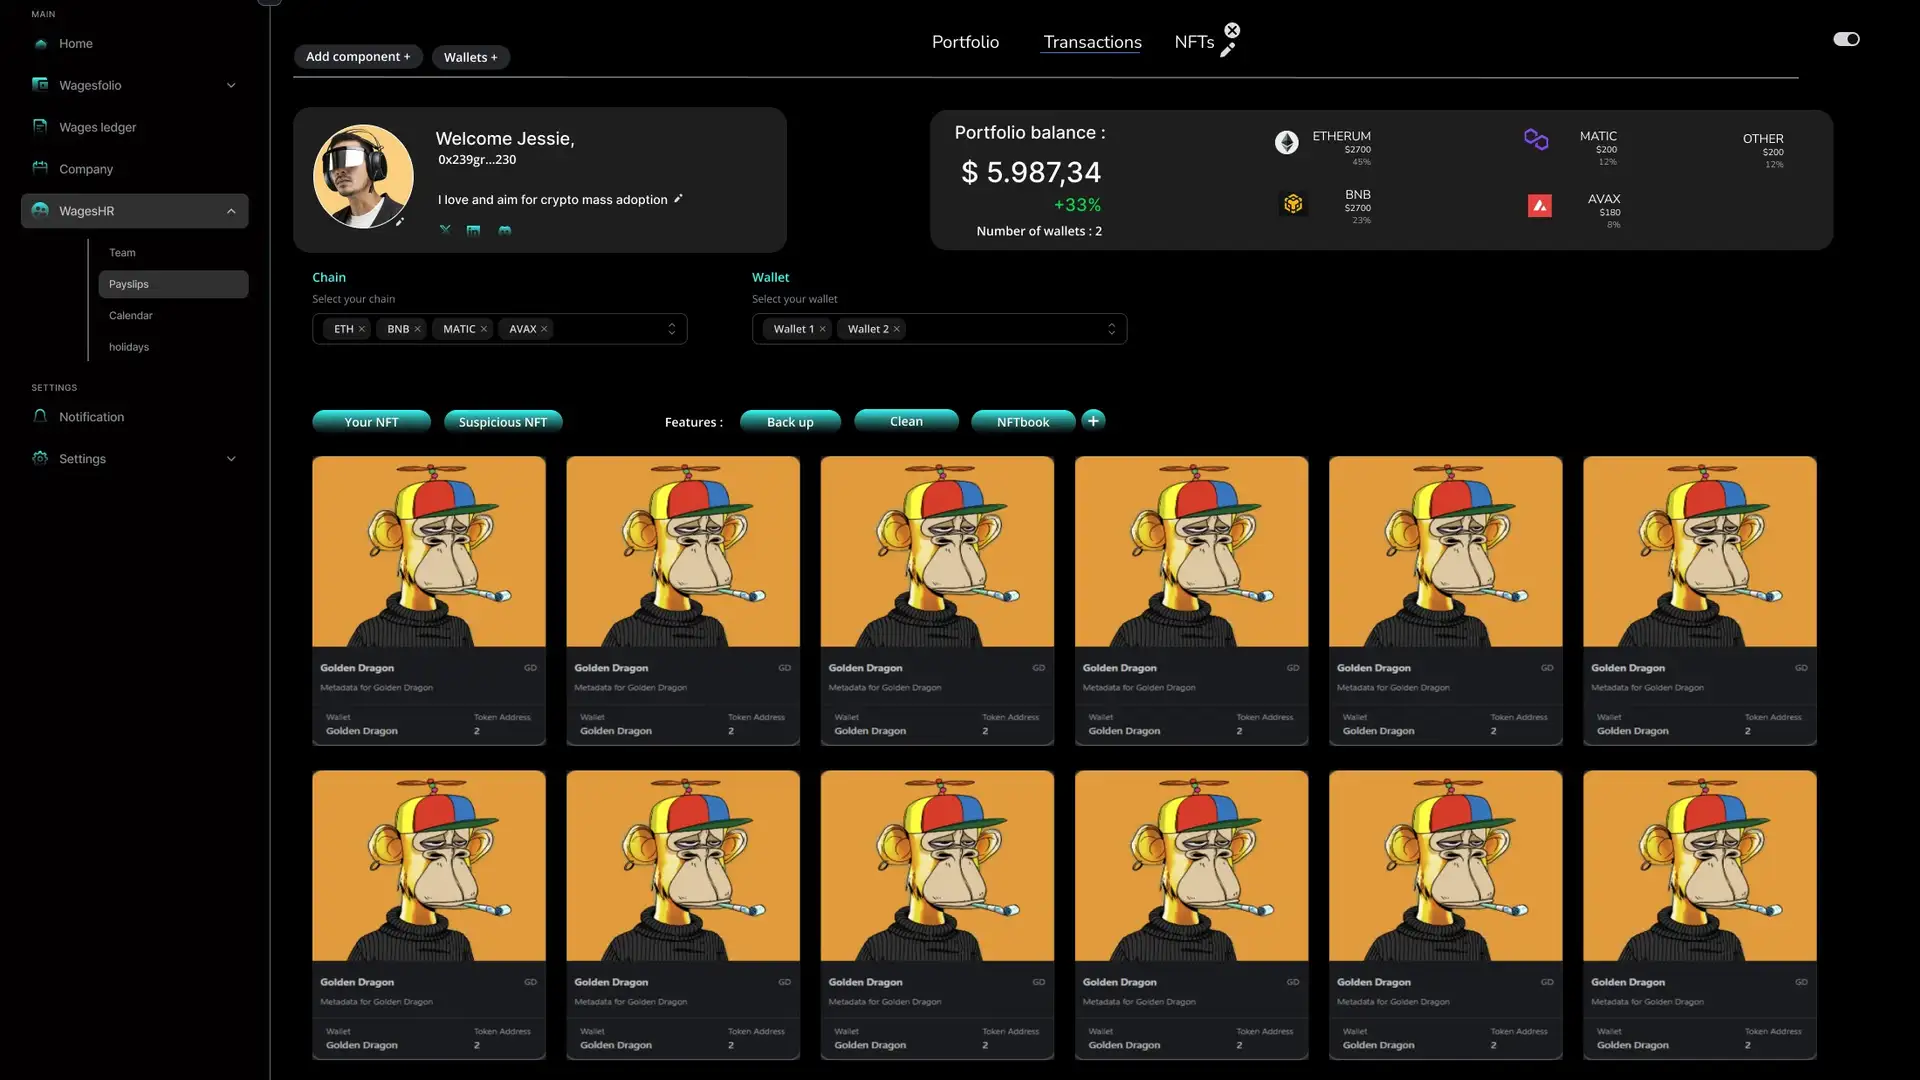Click the Add component + button
Screen dimensions: 1920x1080
[x=358, y=57]
